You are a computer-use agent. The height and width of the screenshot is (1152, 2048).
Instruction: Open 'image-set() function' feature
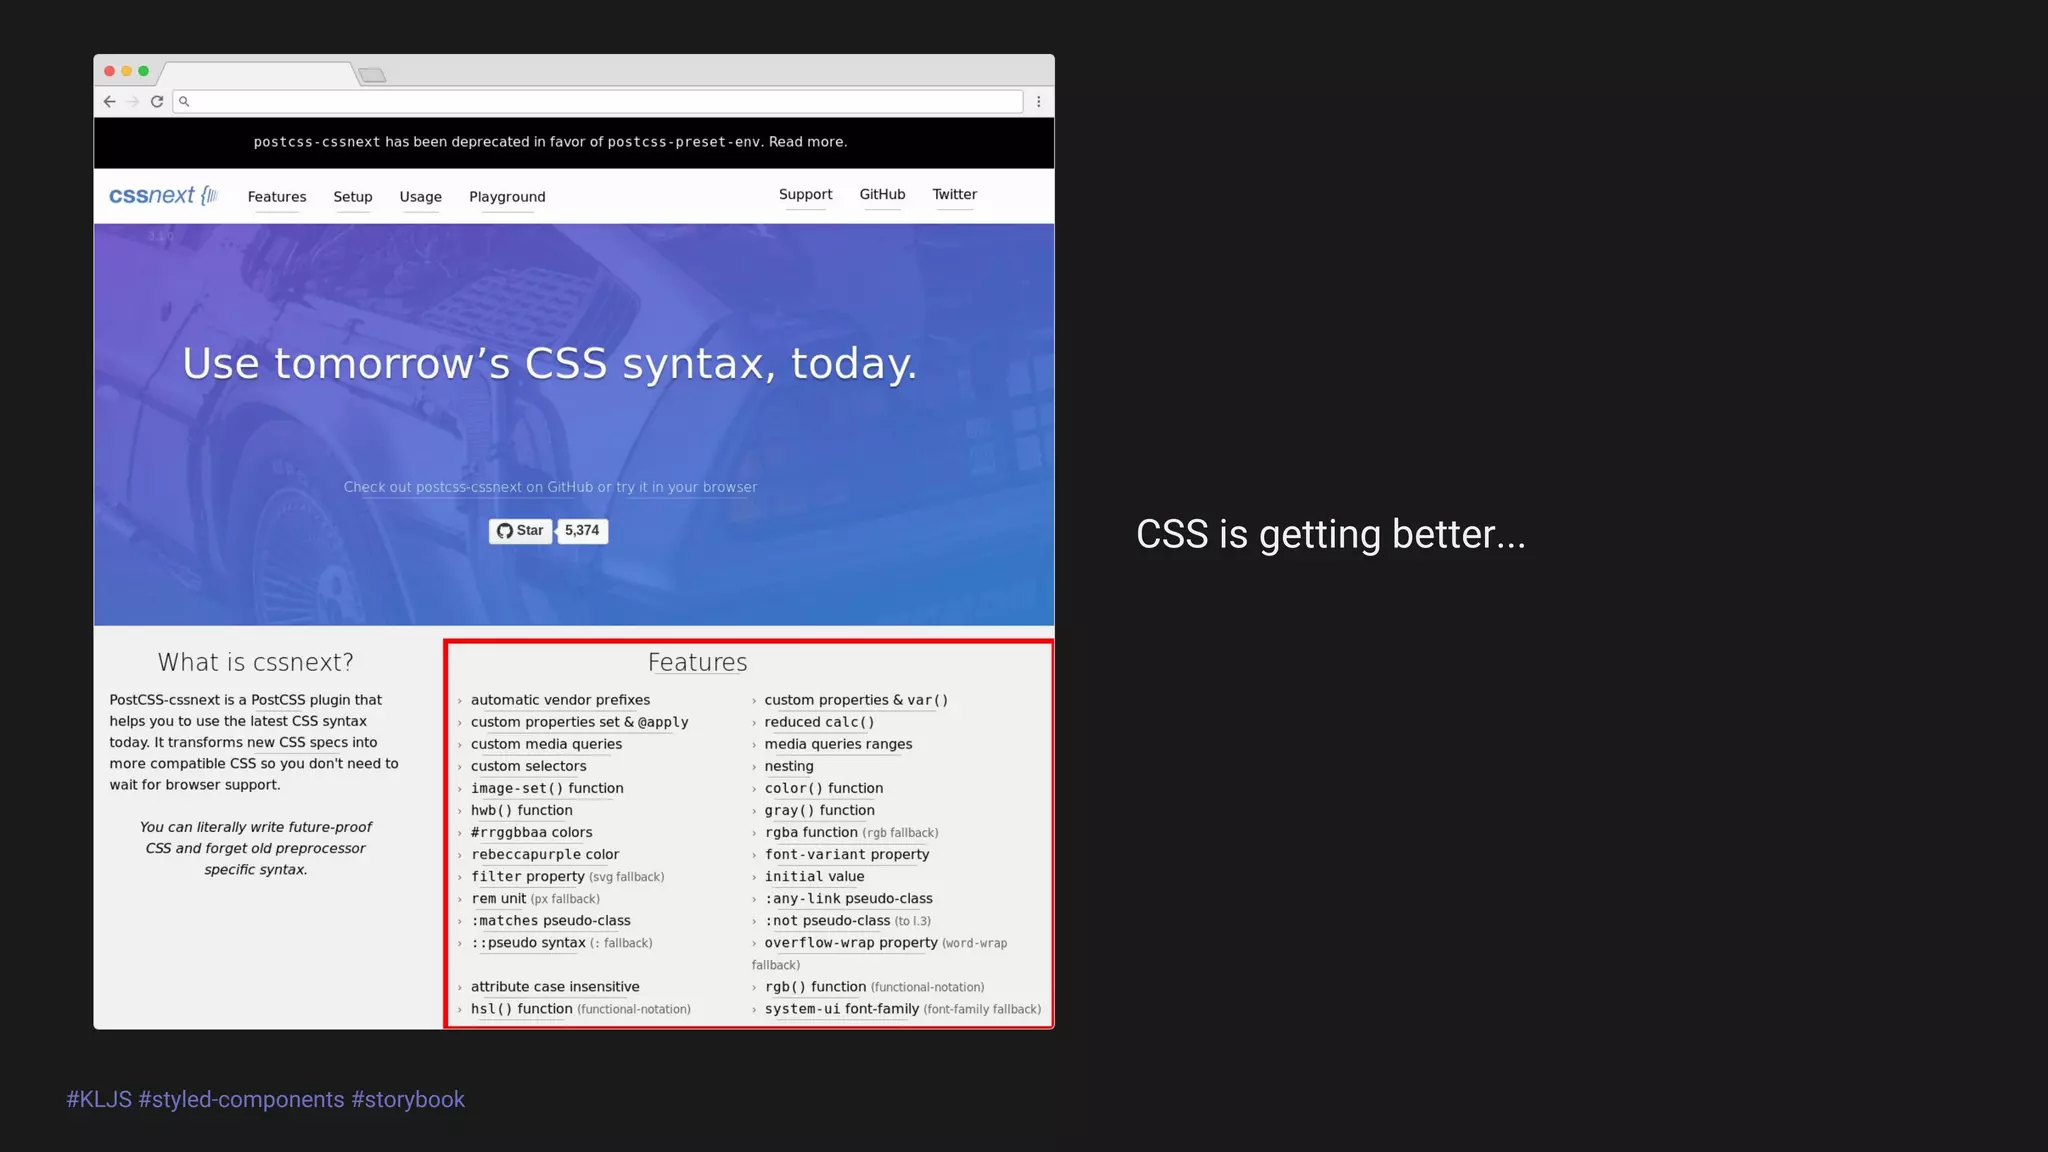click(x=547, y=788)
